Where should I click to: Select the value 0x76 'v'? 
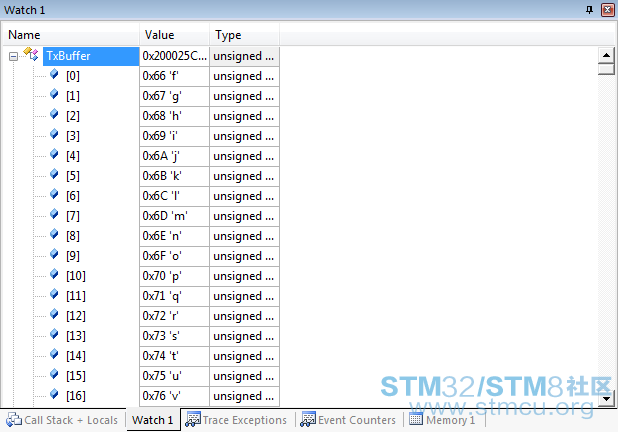pos(174,396)
